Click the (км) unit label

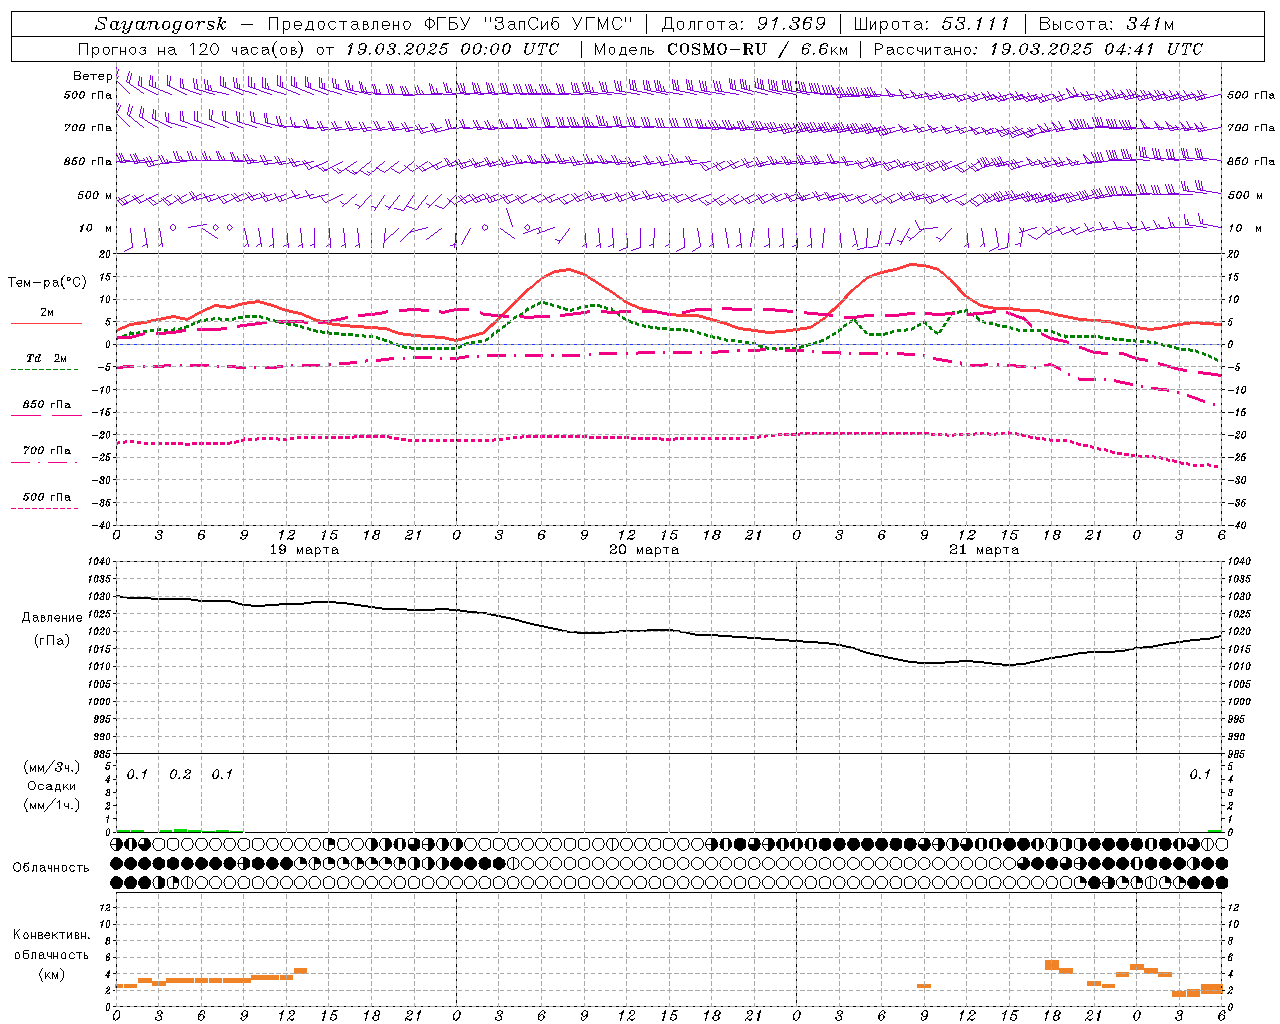tap(51, 974)
